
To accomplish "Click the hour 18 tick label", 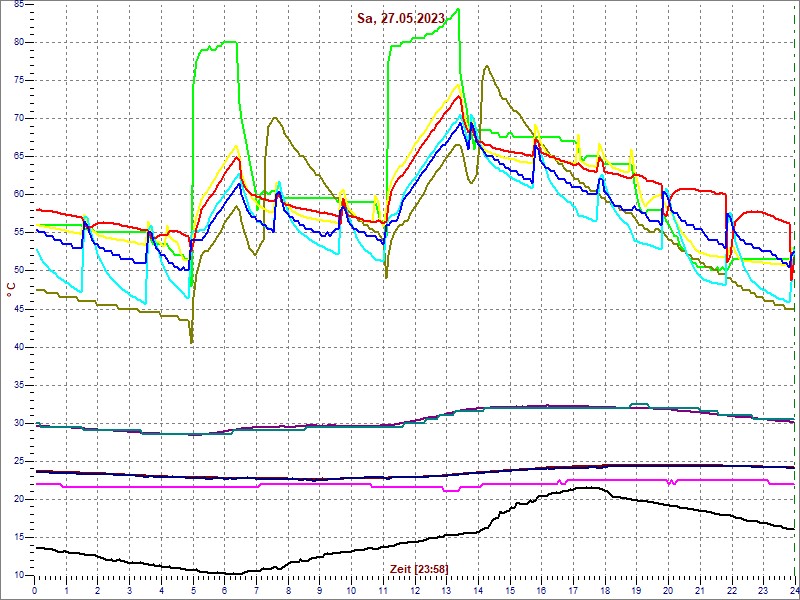I will pos(605,590).
